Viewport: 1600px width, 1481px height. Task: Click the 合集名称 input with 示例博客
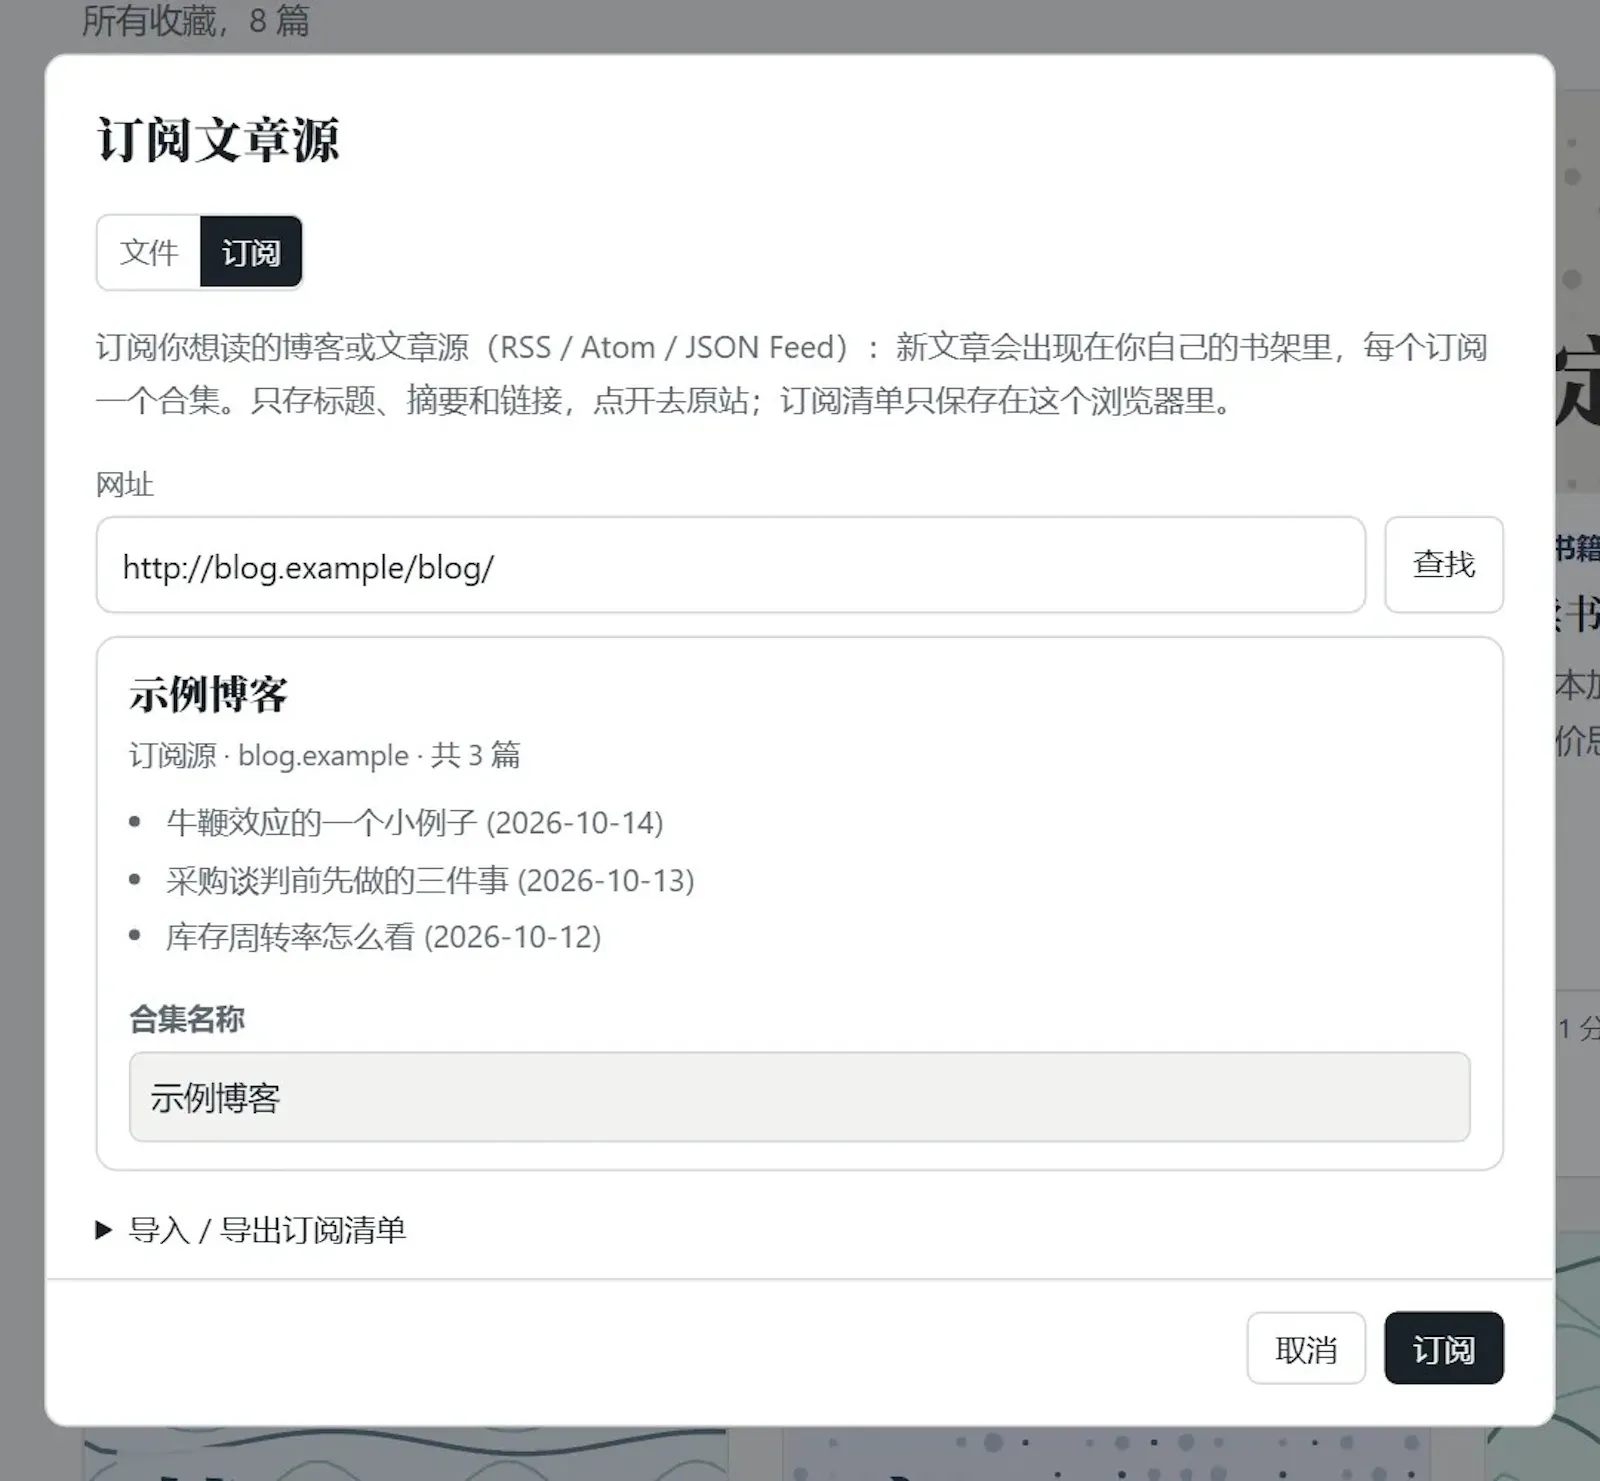(799, 1097)
